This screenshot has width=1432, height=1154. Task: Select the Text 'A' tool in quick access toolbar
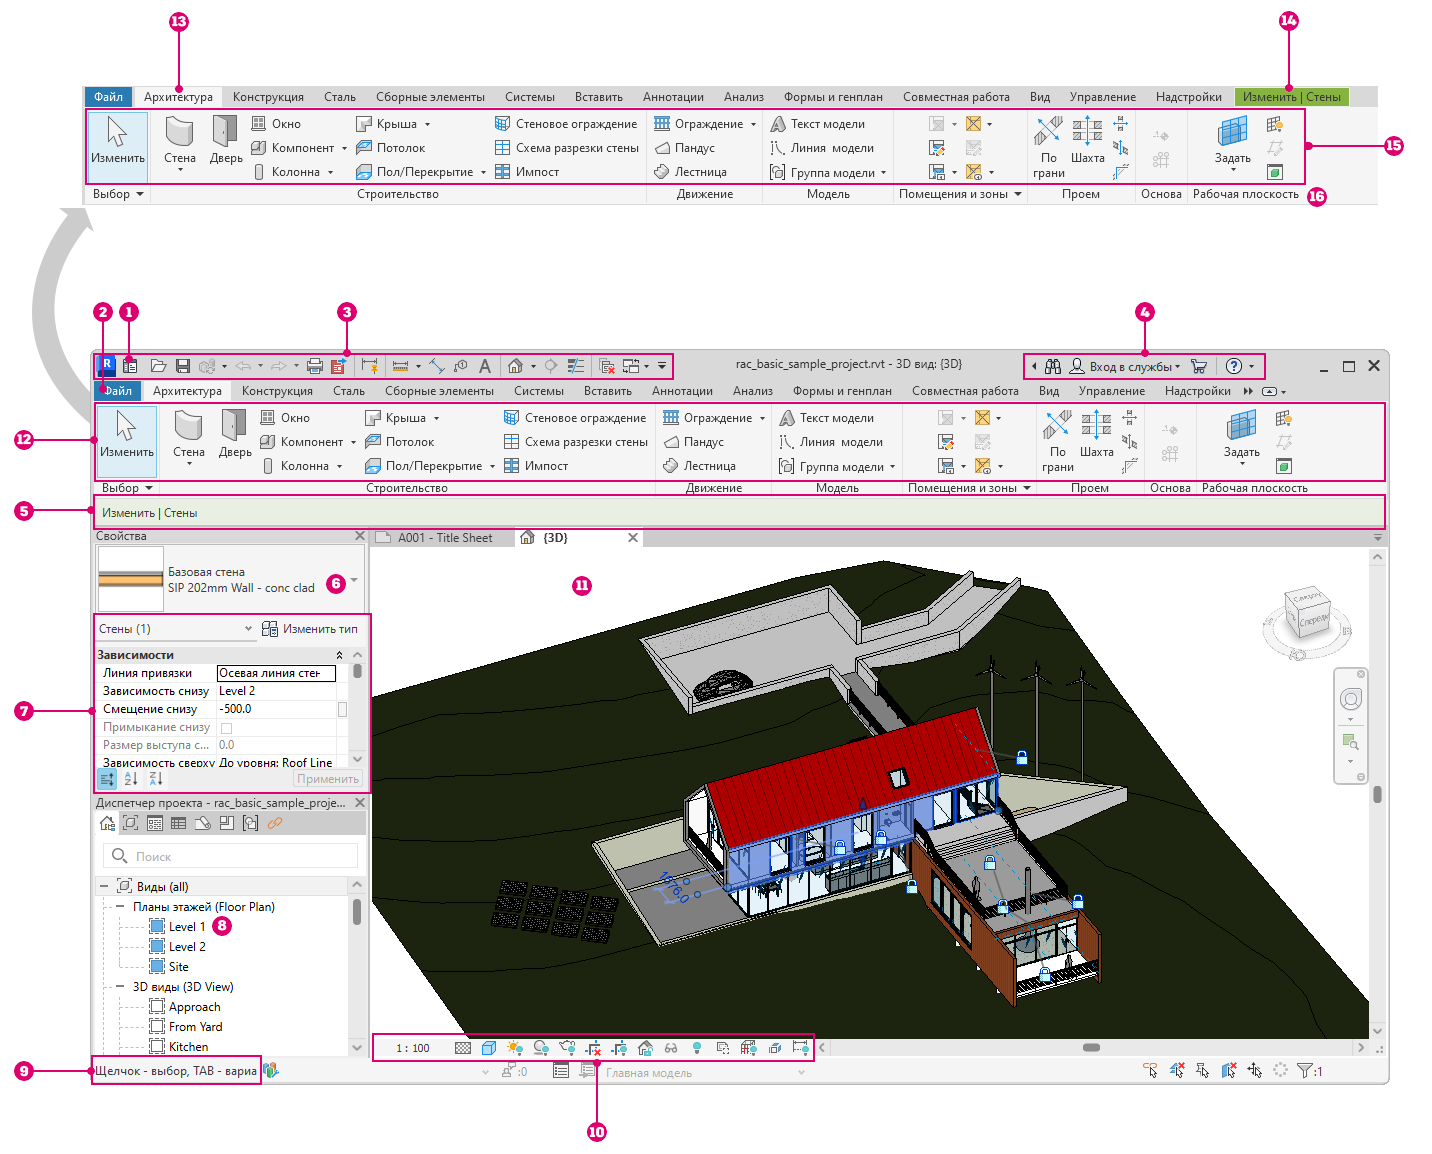pyautogui.click(x=485, y=366)
